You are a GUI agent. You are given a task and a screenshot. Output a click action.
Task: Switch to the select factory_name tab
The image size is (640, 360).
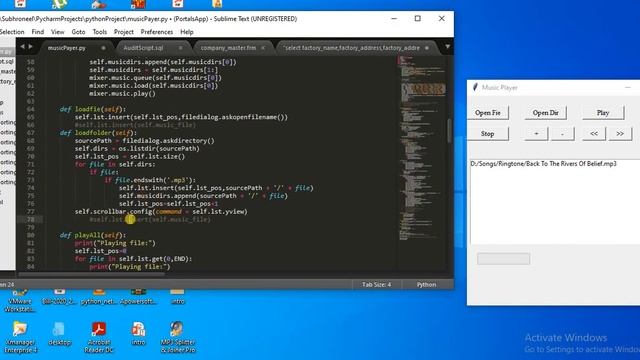(x=351, y=48)
